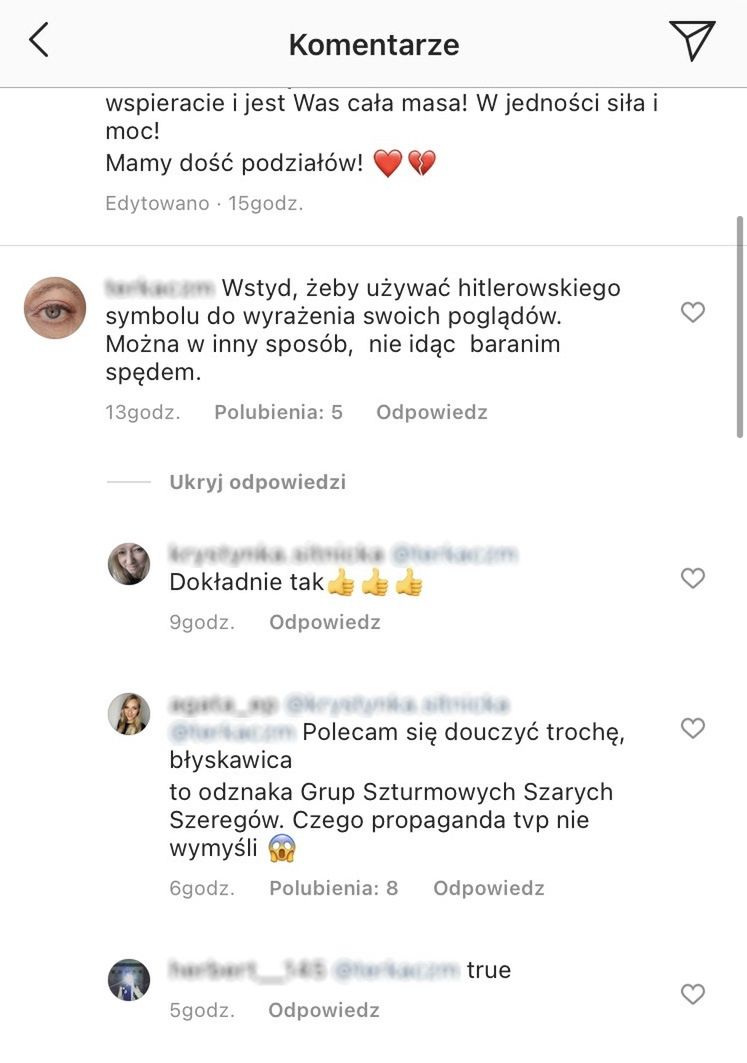Like the comment about hitlerowskiego symbolu
Image resolution: width=747 pixels, height=1063 pixels.
(693, 313)
